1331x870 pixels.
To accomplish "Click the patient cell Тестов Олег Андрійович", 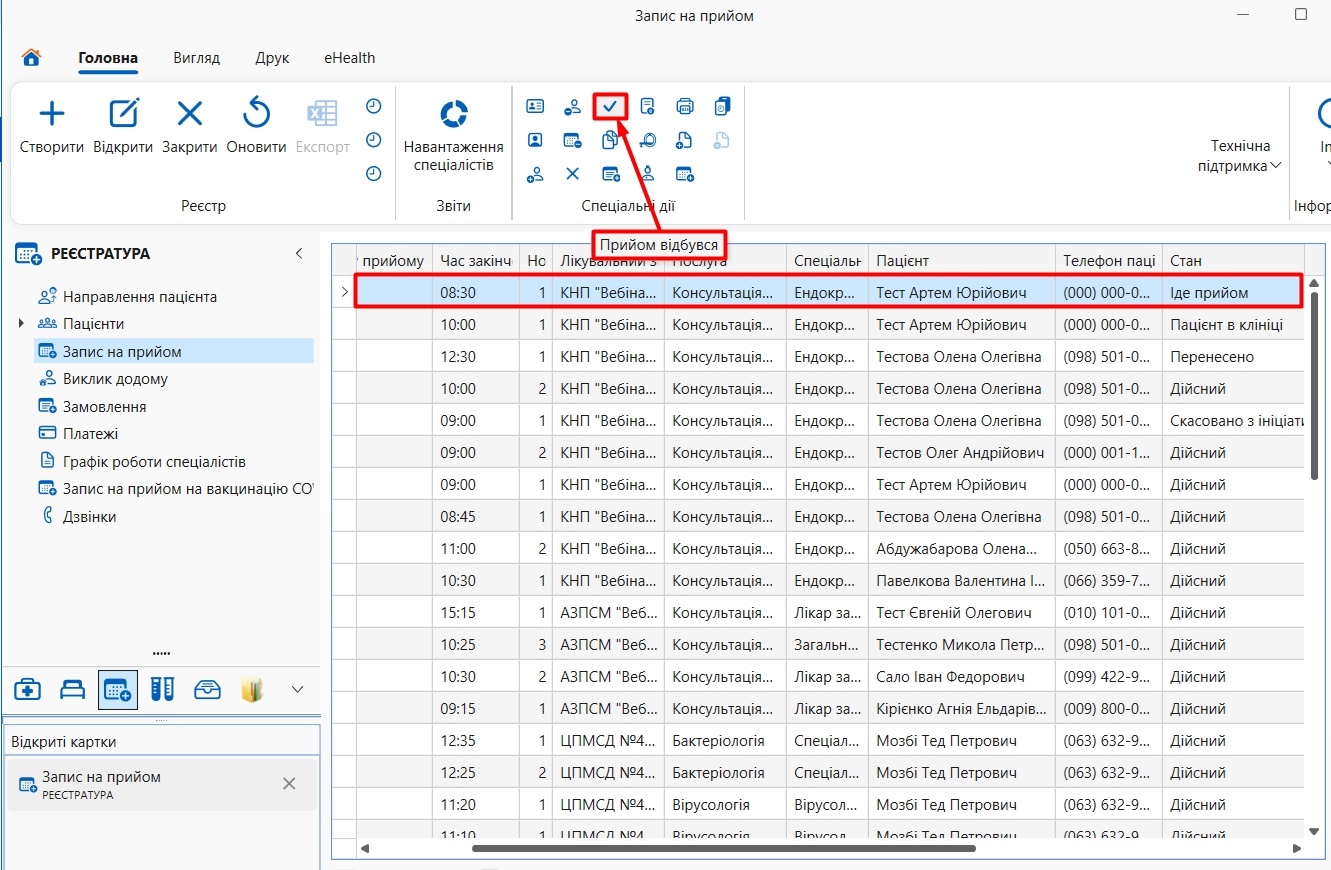I will tap(961, 453).
